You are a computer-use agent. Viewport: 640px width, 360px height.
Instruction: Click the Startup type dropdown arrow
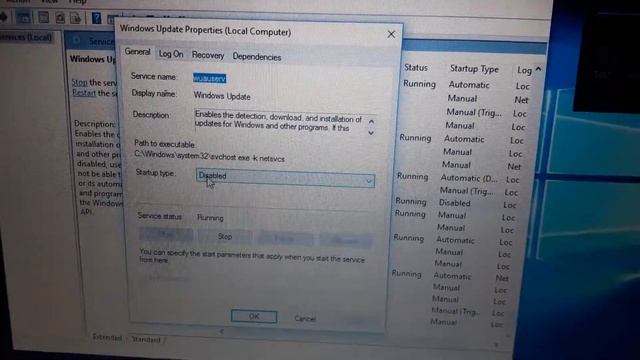pyautogui.click(x=369, y=181)
